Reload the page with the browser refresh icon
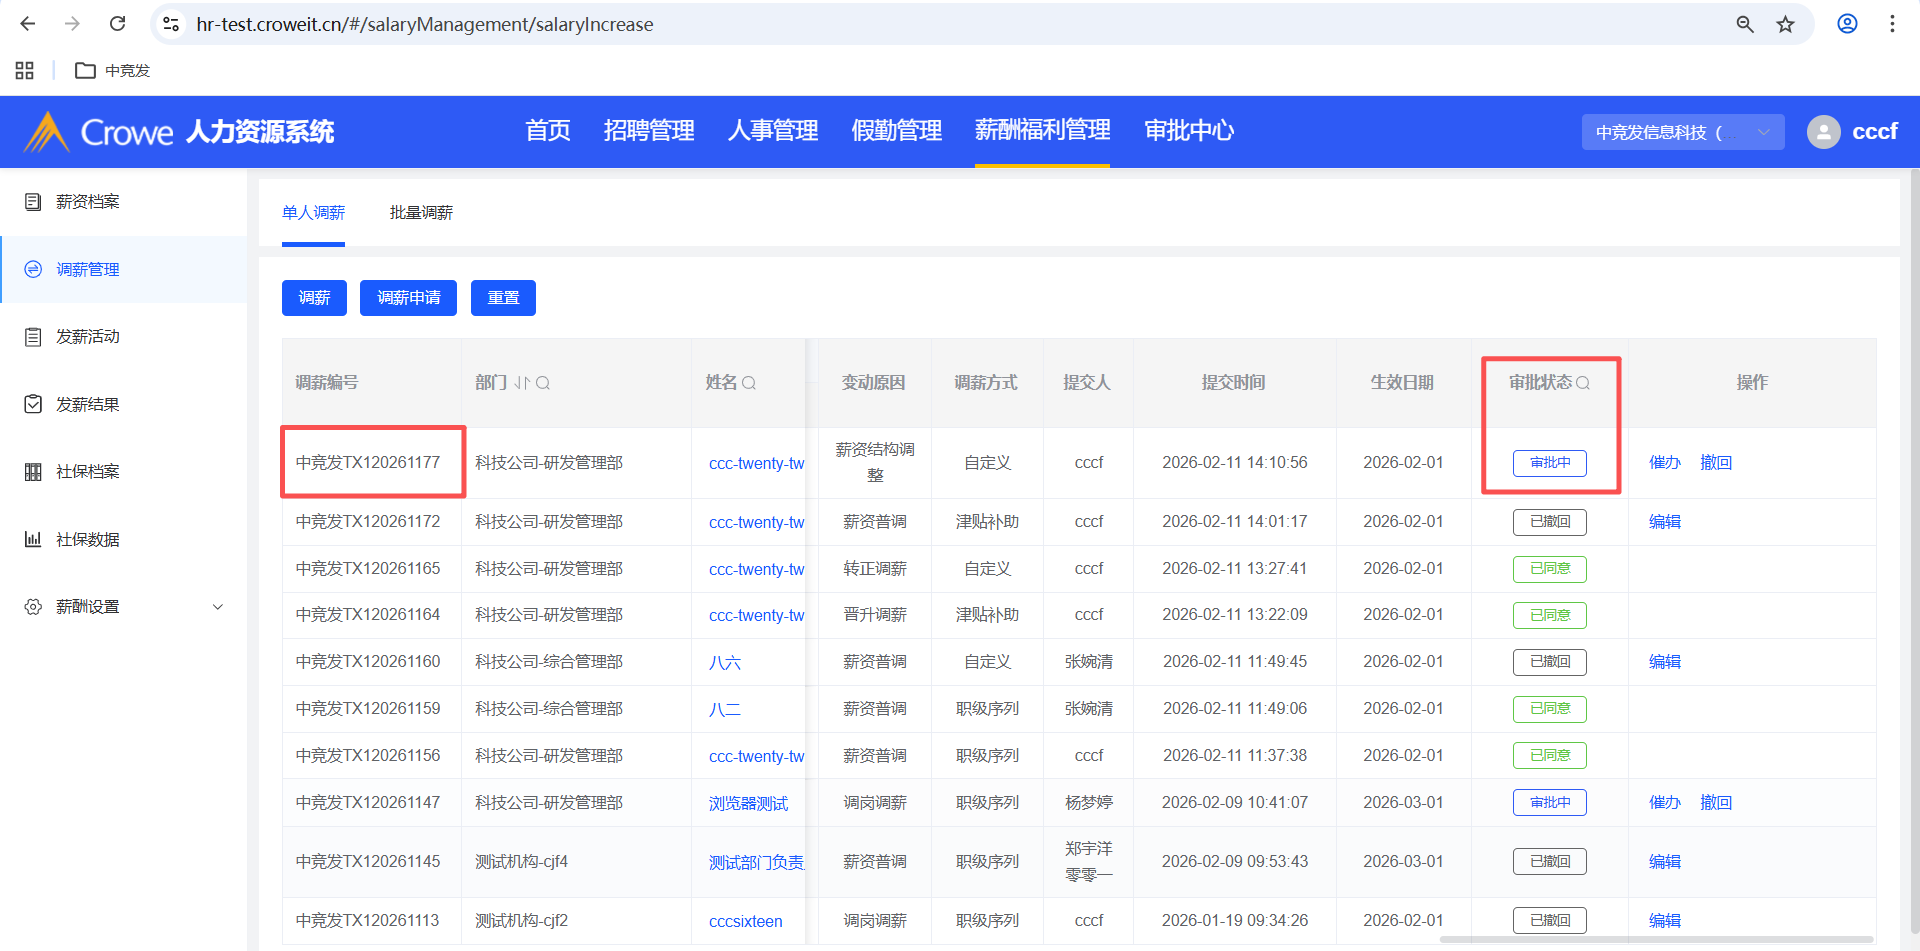The width and height of the screenshot is (1920, 951). pyautogui.click(x=117, y=24)
